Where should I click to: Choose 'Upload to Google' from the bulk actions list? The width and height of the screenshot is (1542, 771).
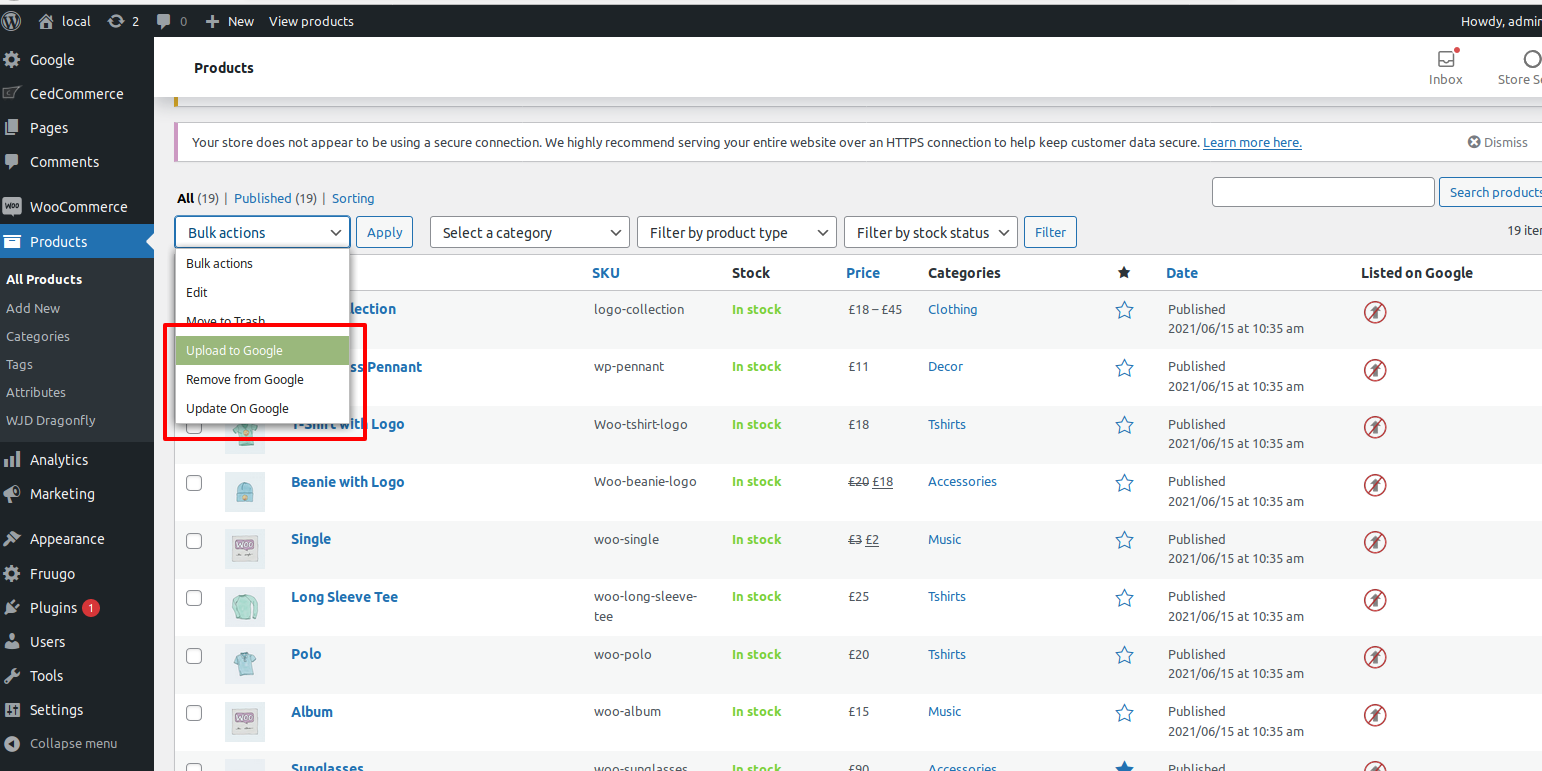(262, 351)
